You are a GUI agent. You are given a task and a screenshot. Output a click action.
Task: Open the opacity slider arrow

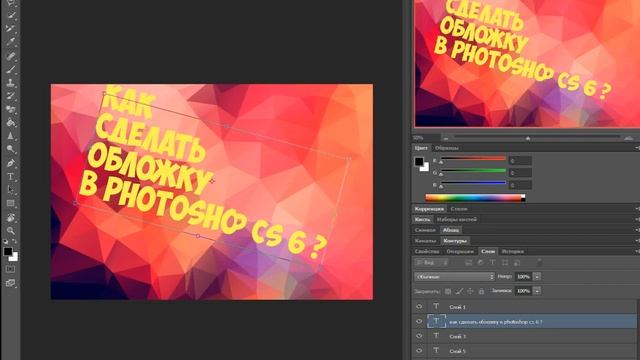(537, 277)
